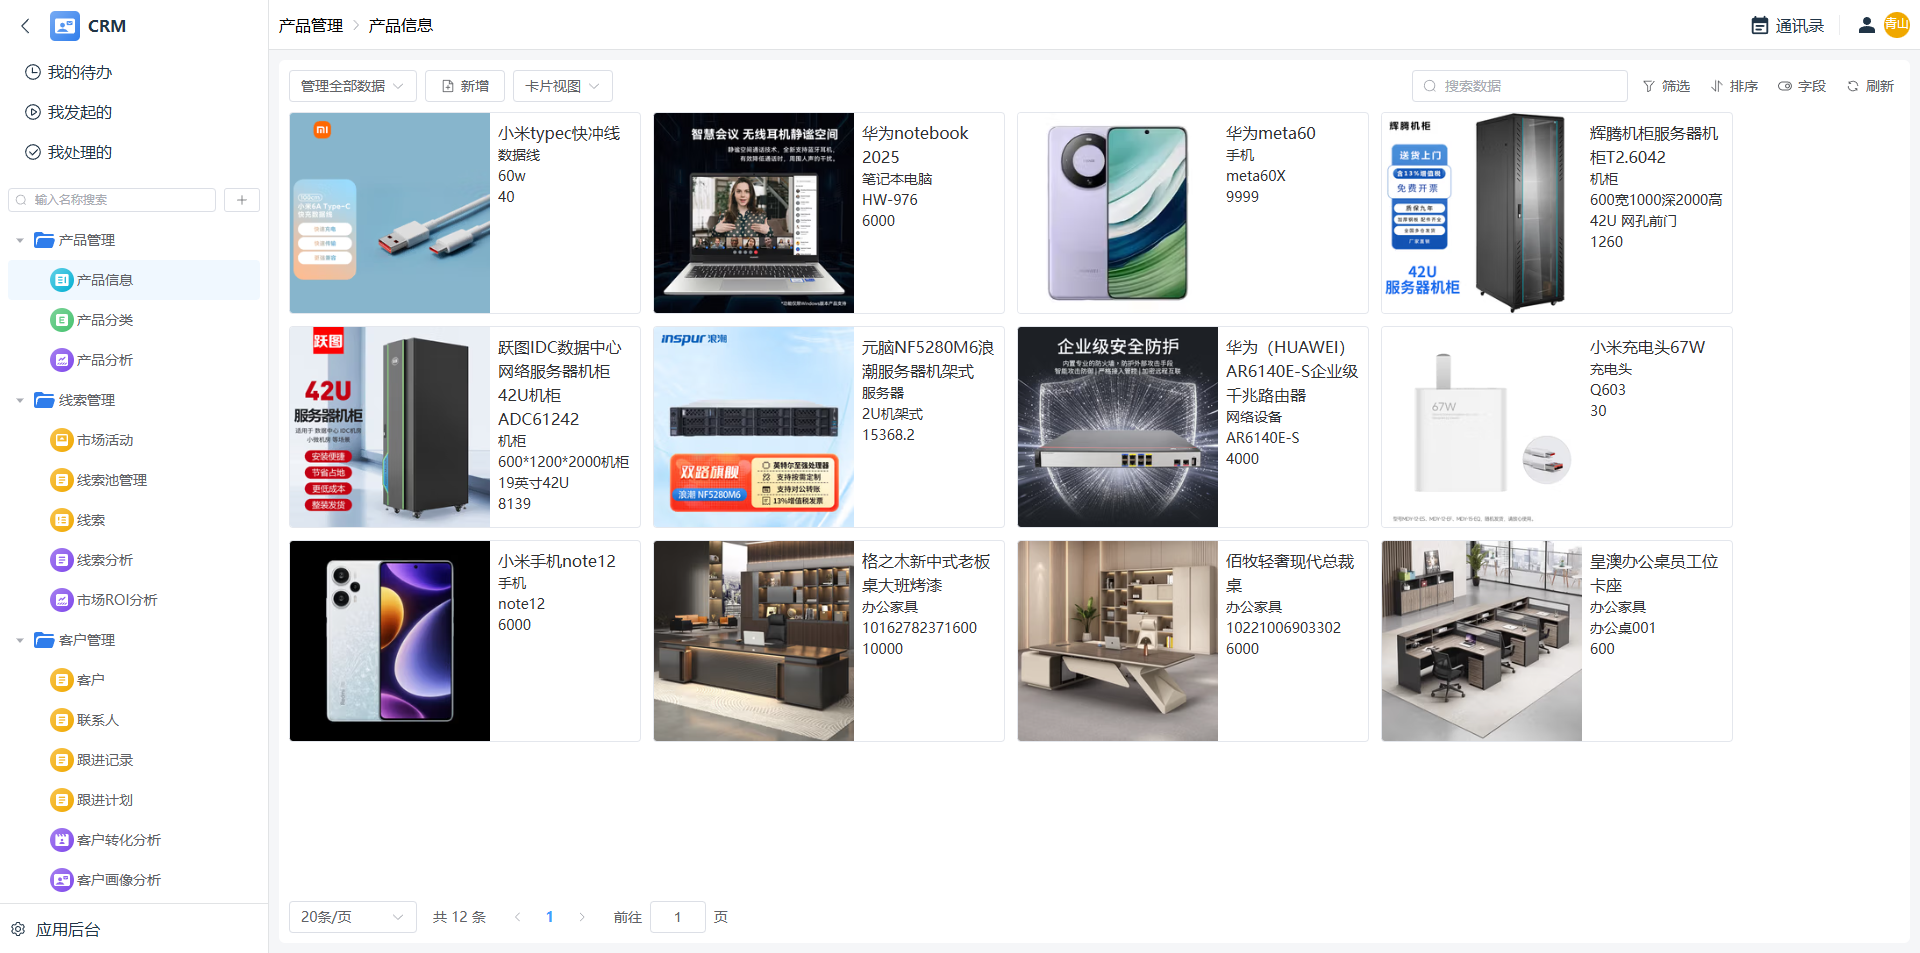Open the 通讯录 contacts calendar icon
1920x953 pixels.
point(1760,26)
